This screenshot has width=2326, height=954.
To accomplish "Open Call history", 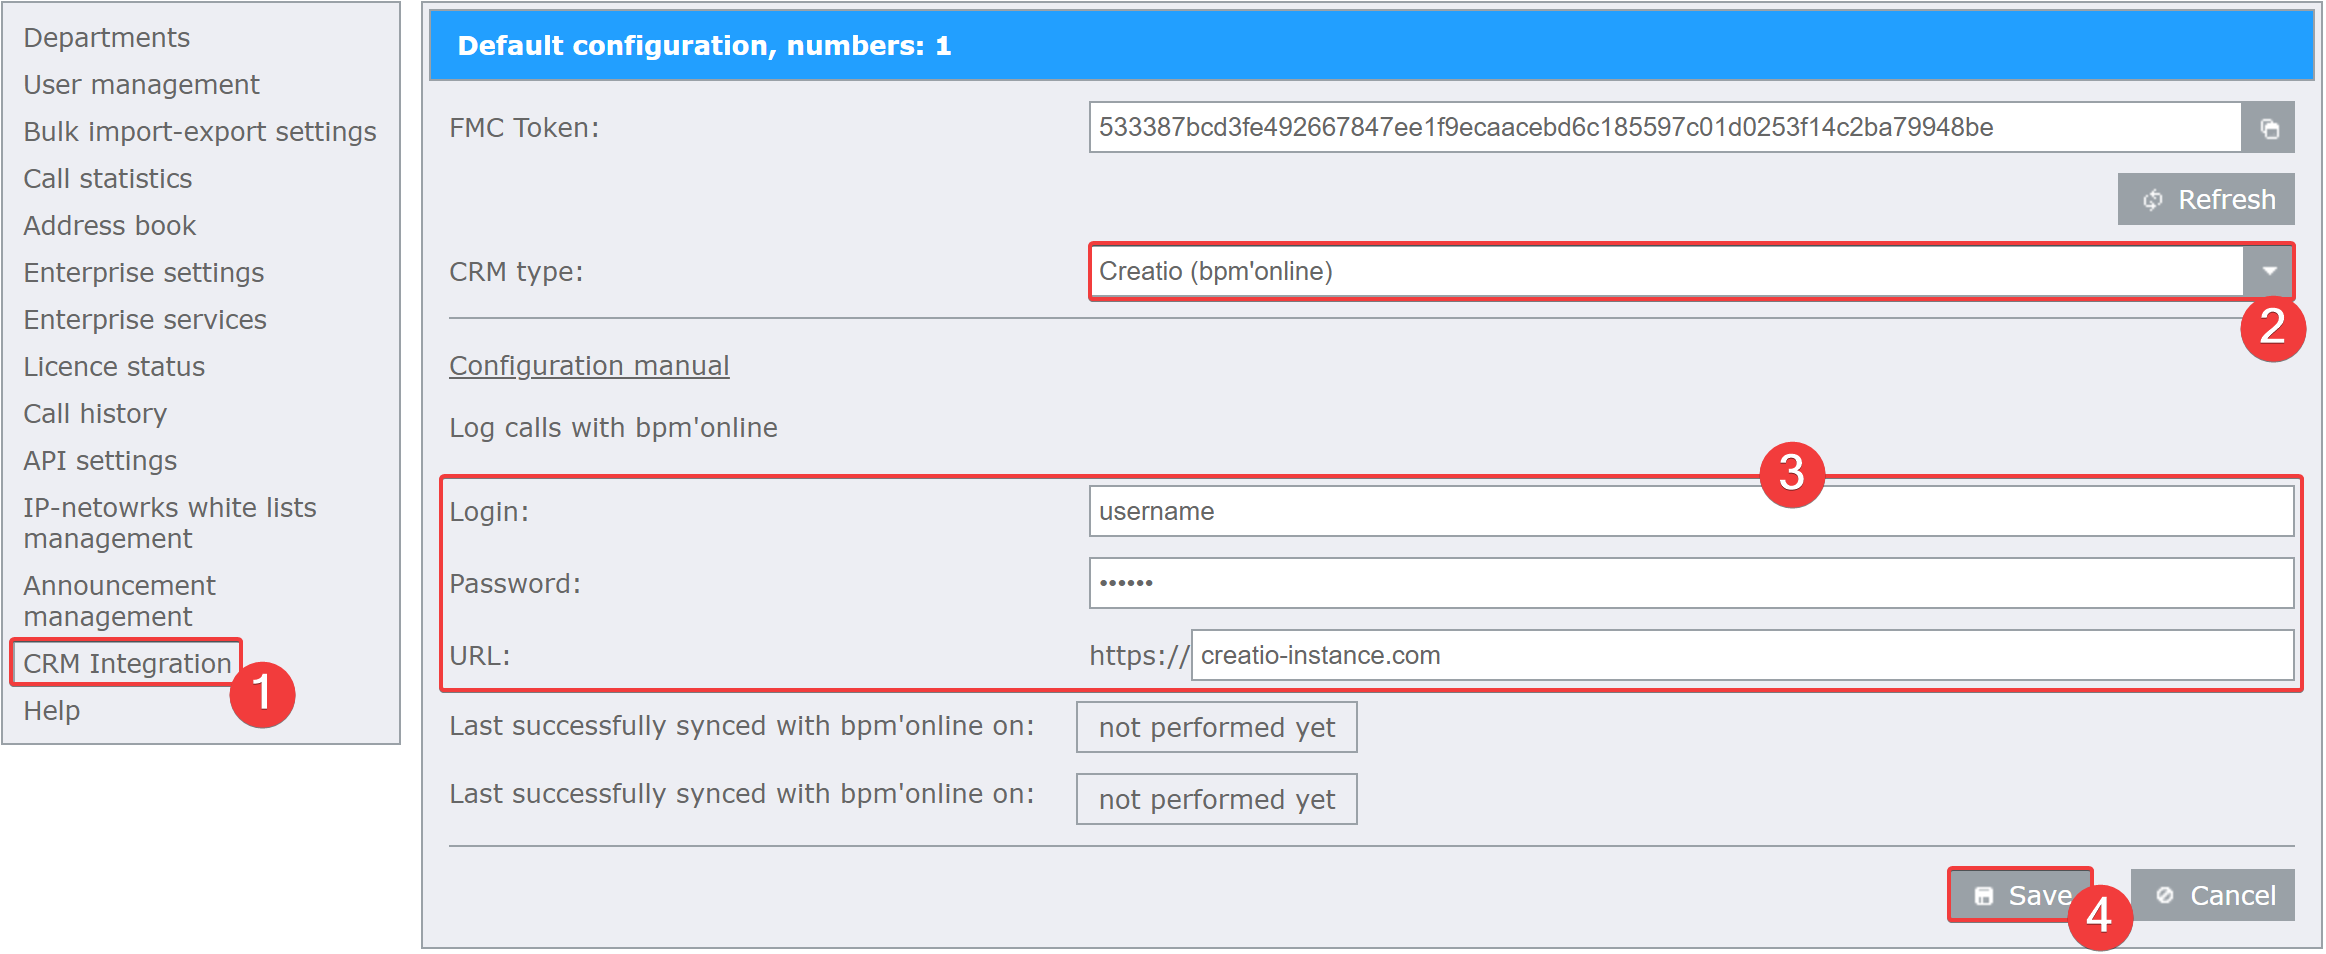I will point(95,414).
